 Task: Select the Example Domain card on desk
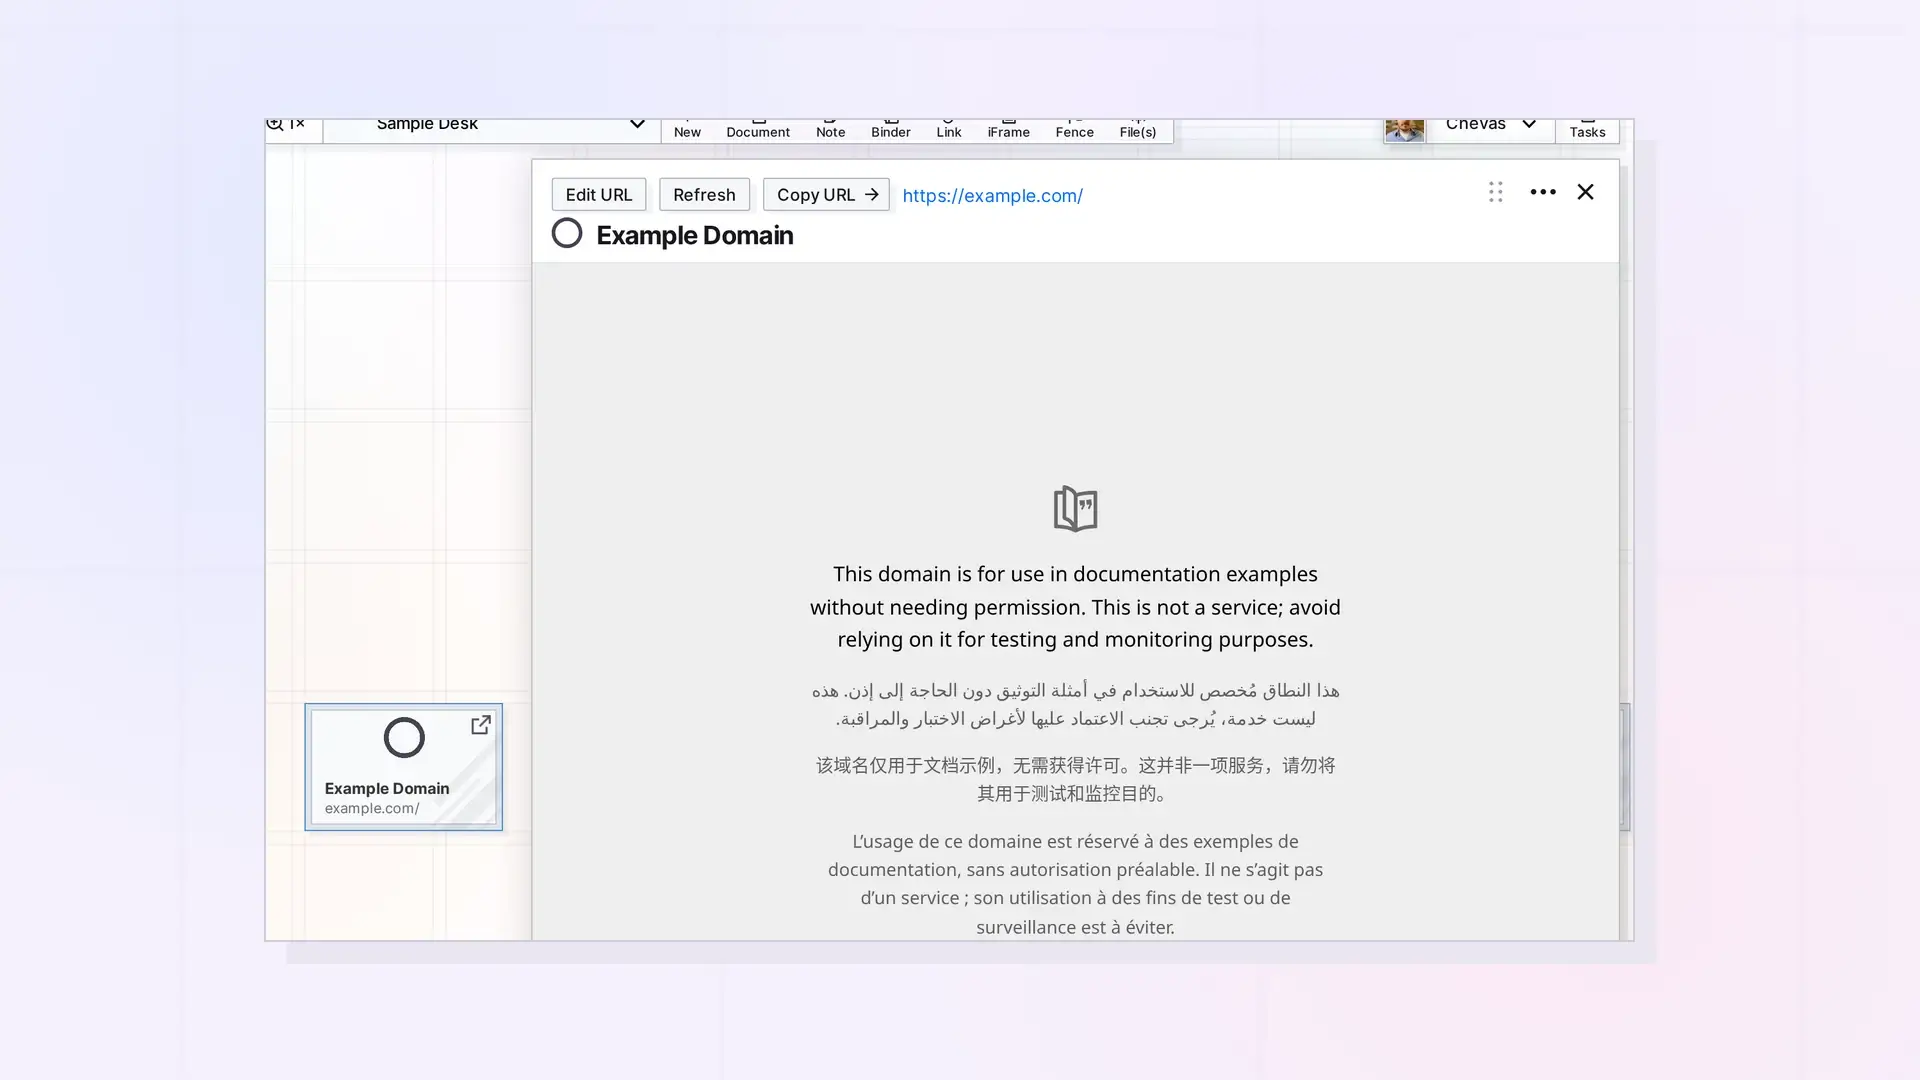[x=403, y=767]
